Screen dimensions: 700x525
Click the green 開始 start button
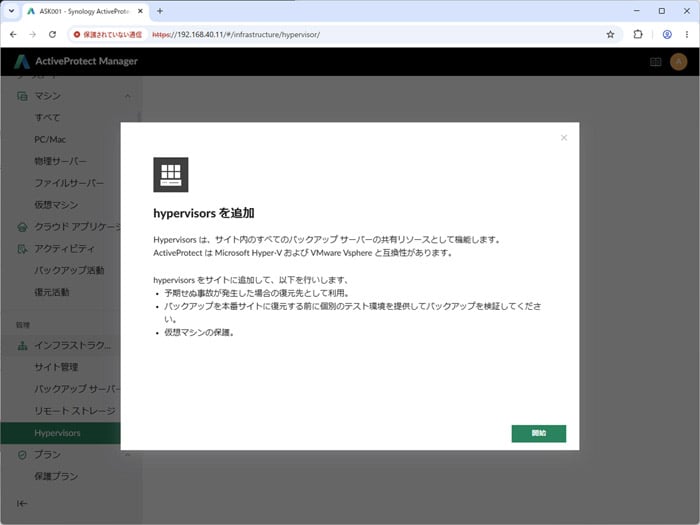pos(538,433)
